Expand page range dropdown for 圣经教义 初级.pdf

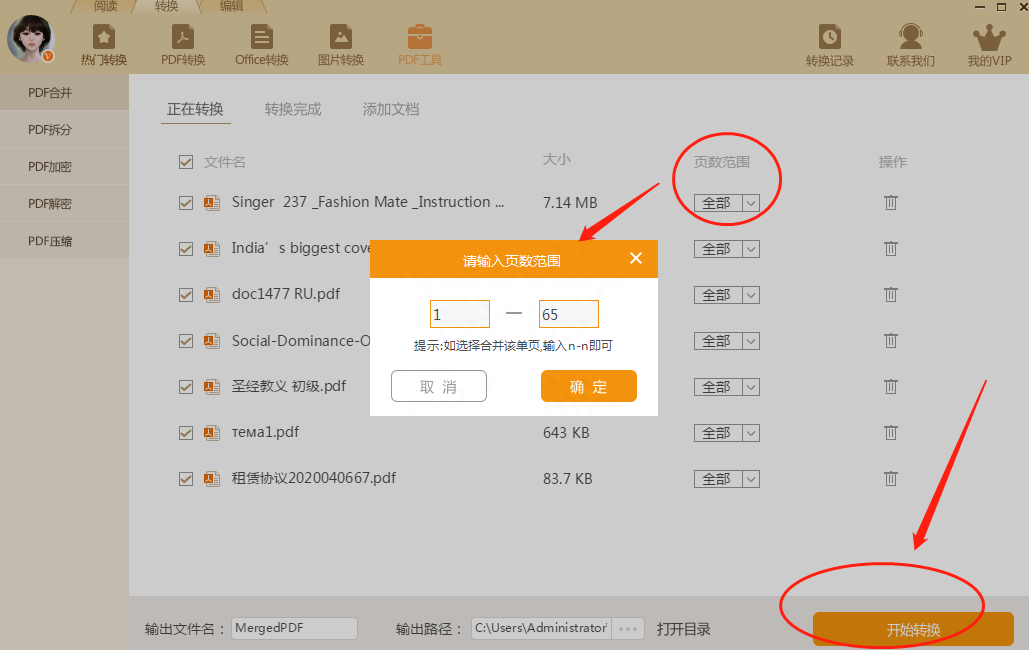[750, 387]
